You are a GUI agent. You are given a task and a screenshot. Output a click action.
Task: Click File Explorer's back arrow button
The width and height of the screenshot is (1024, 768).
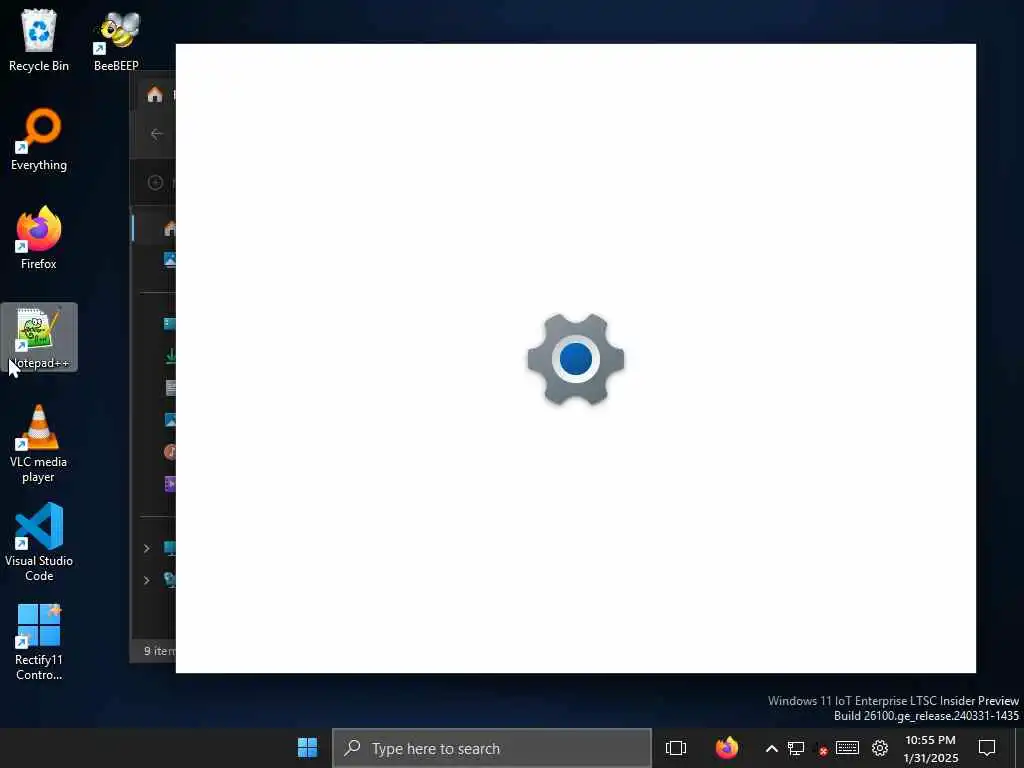tap(156, 134)
